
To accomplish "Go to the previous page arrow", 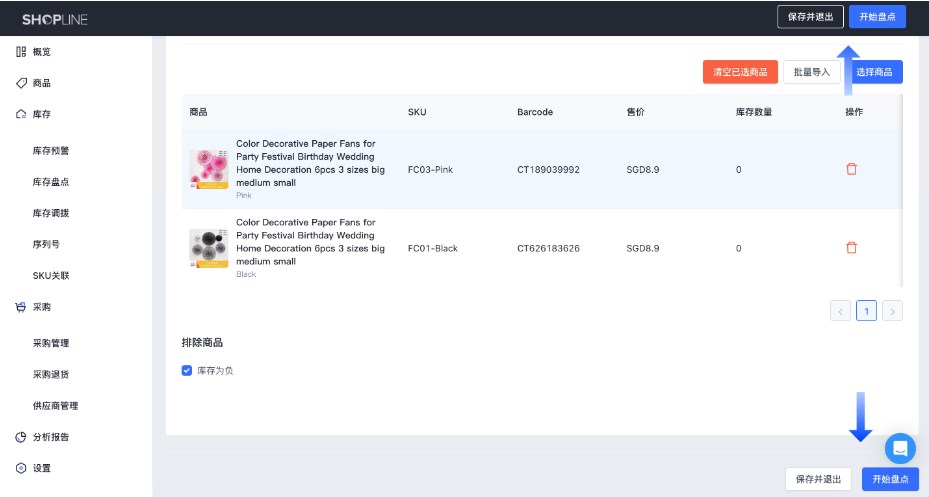I will tap(840, 311).
